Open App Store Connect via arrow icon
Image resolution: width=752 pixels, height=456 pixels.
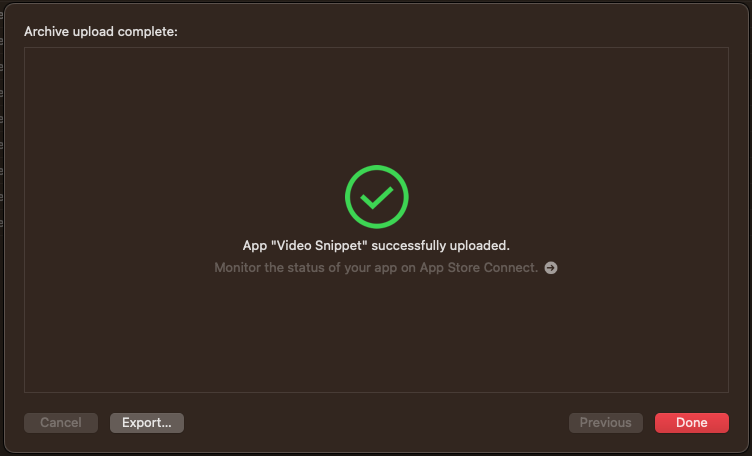[551, 268]
